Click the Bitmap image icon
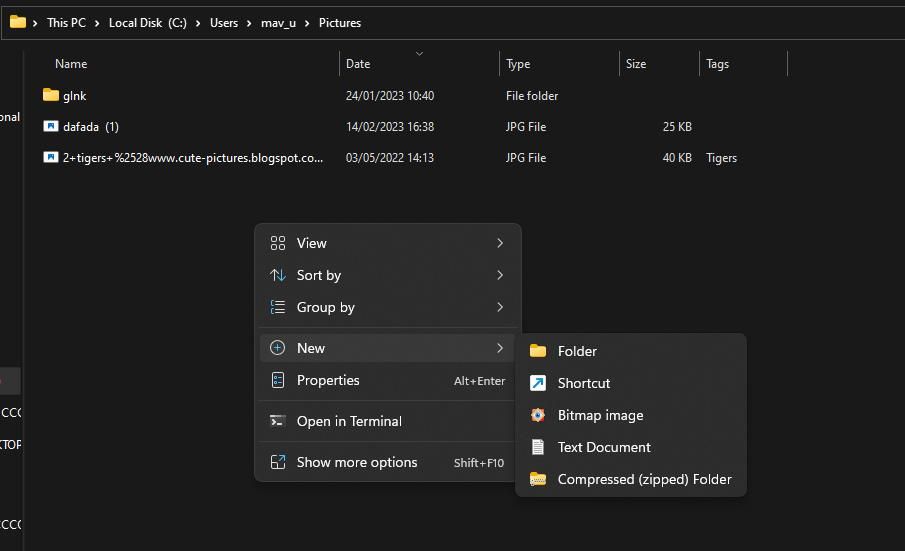 tap(538, 415)
